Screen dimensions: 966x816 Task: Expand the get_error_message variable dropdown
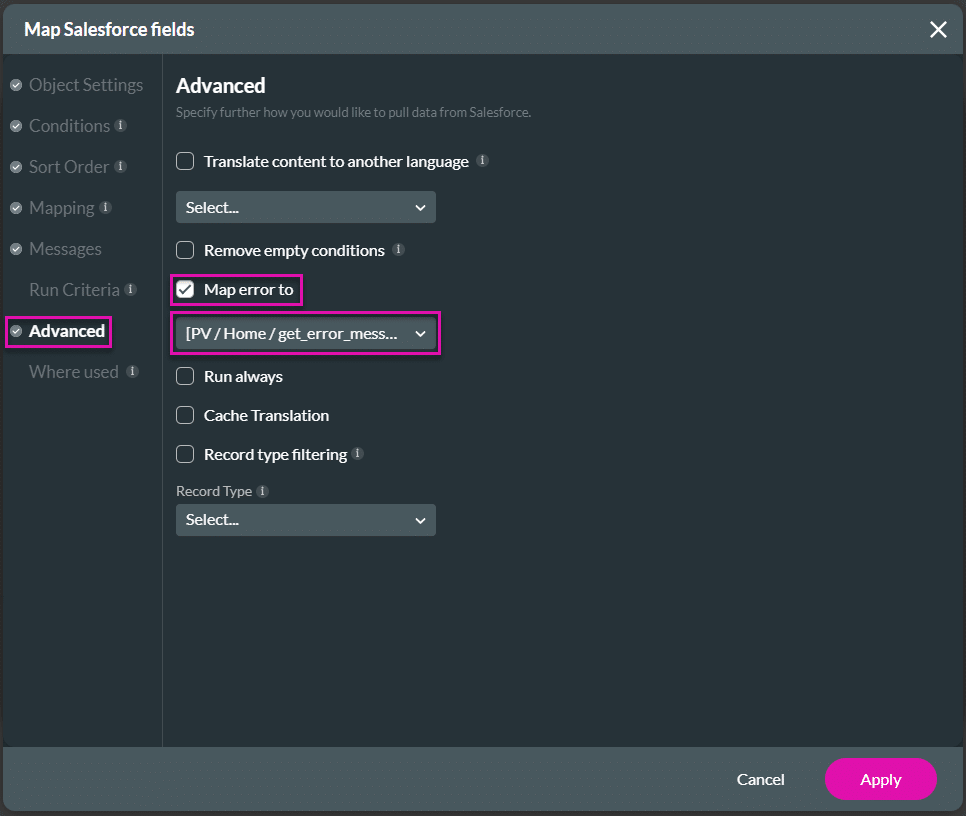[305, 334]
